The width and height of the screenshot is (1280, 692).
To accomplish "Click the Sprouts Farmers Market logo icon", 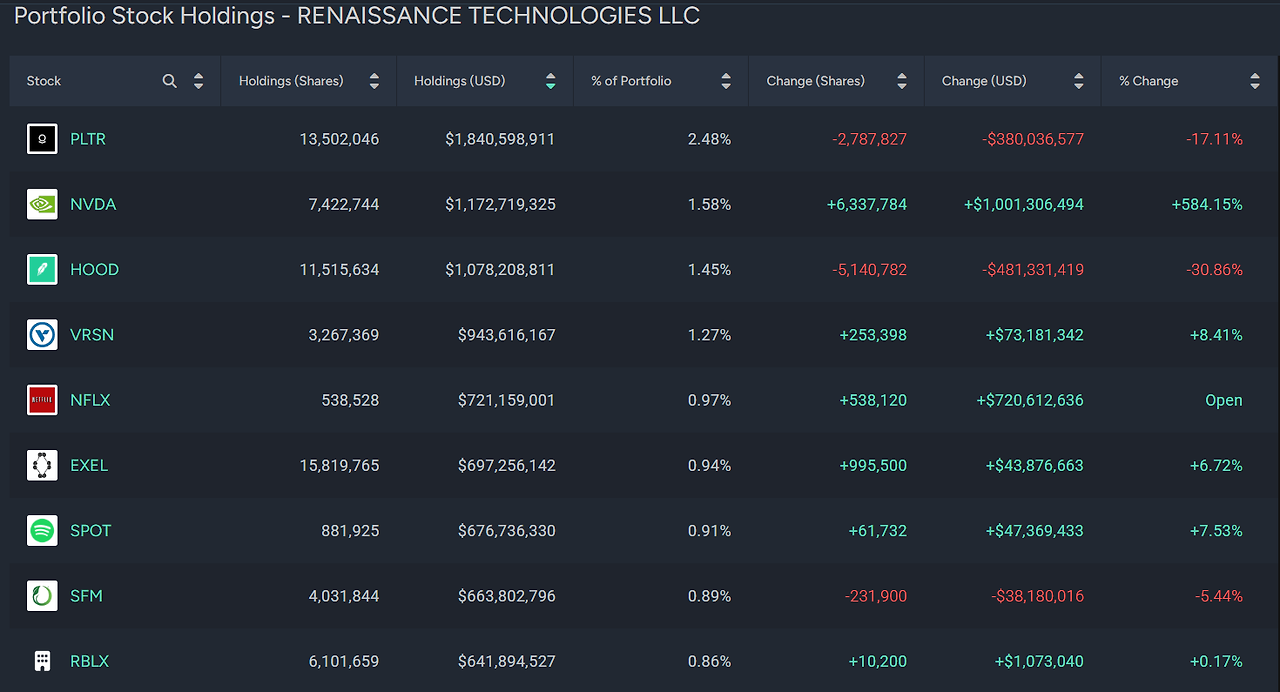I will click(x=41, y=595).
